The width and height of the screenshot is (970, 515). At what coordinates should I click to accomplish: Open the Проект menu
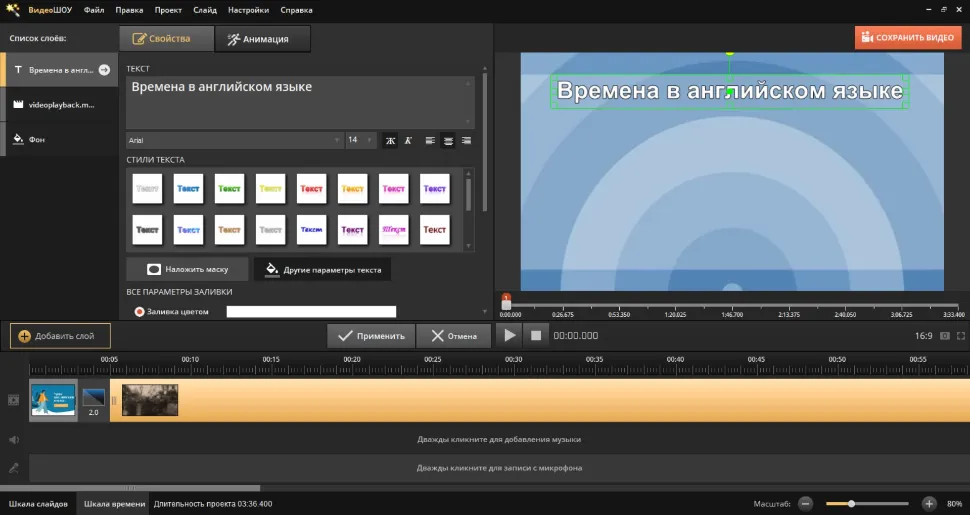pyautogui.click(x=168, y=10)
